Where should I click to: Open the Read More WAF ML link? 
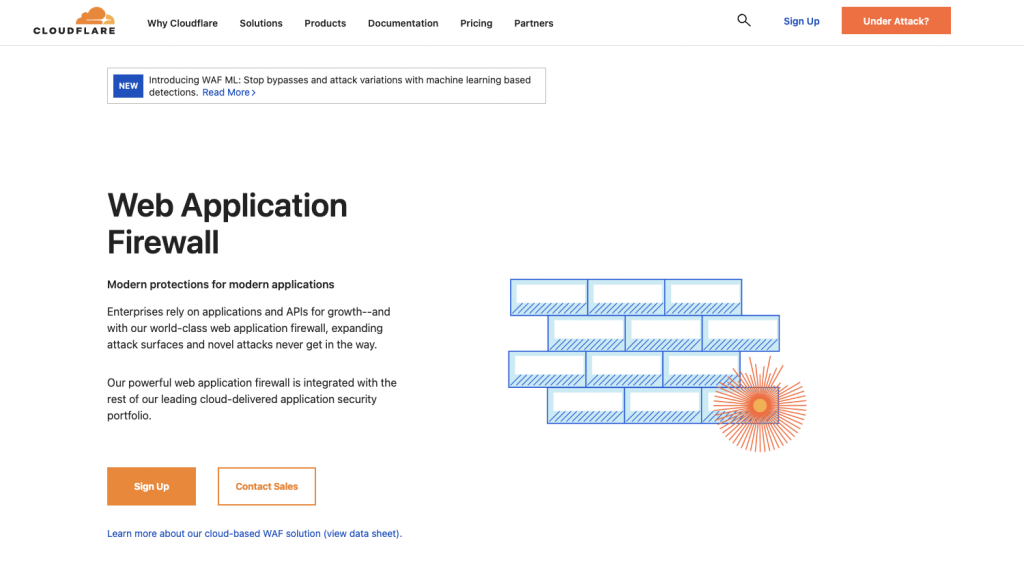pos(229,93)
